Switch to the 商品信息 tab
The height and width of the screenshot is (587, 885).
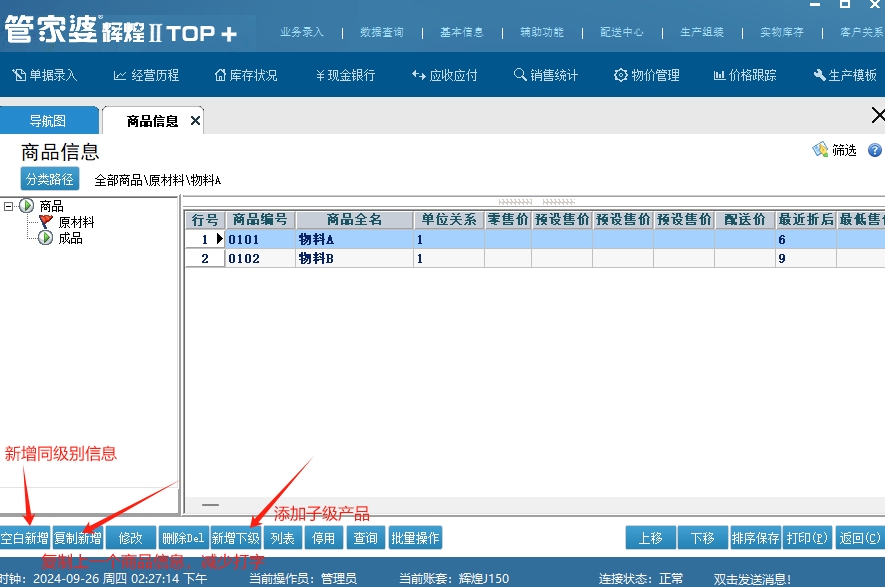coord(152,121)
